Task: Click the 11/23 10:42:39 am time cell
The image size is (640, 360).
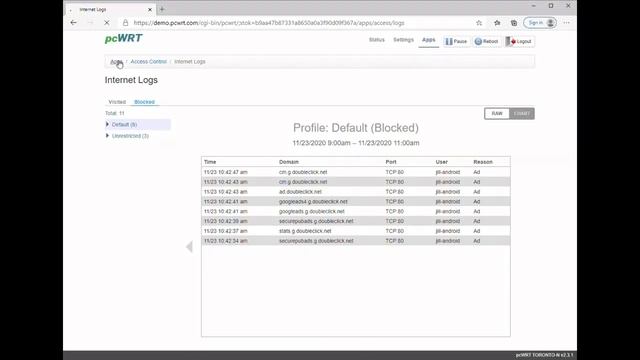Action: pos(225,221)
